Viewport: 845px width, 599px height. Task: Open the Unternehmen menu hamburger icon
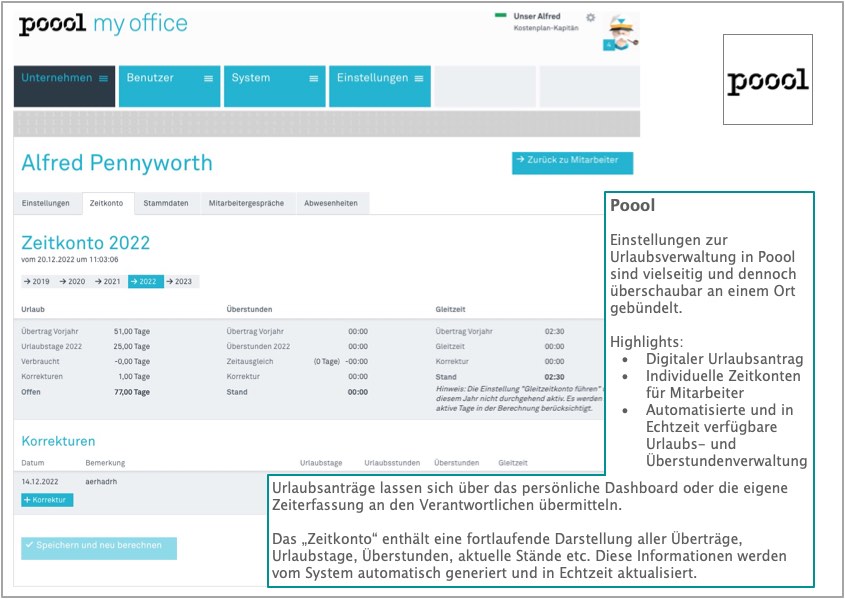(103, 78)
